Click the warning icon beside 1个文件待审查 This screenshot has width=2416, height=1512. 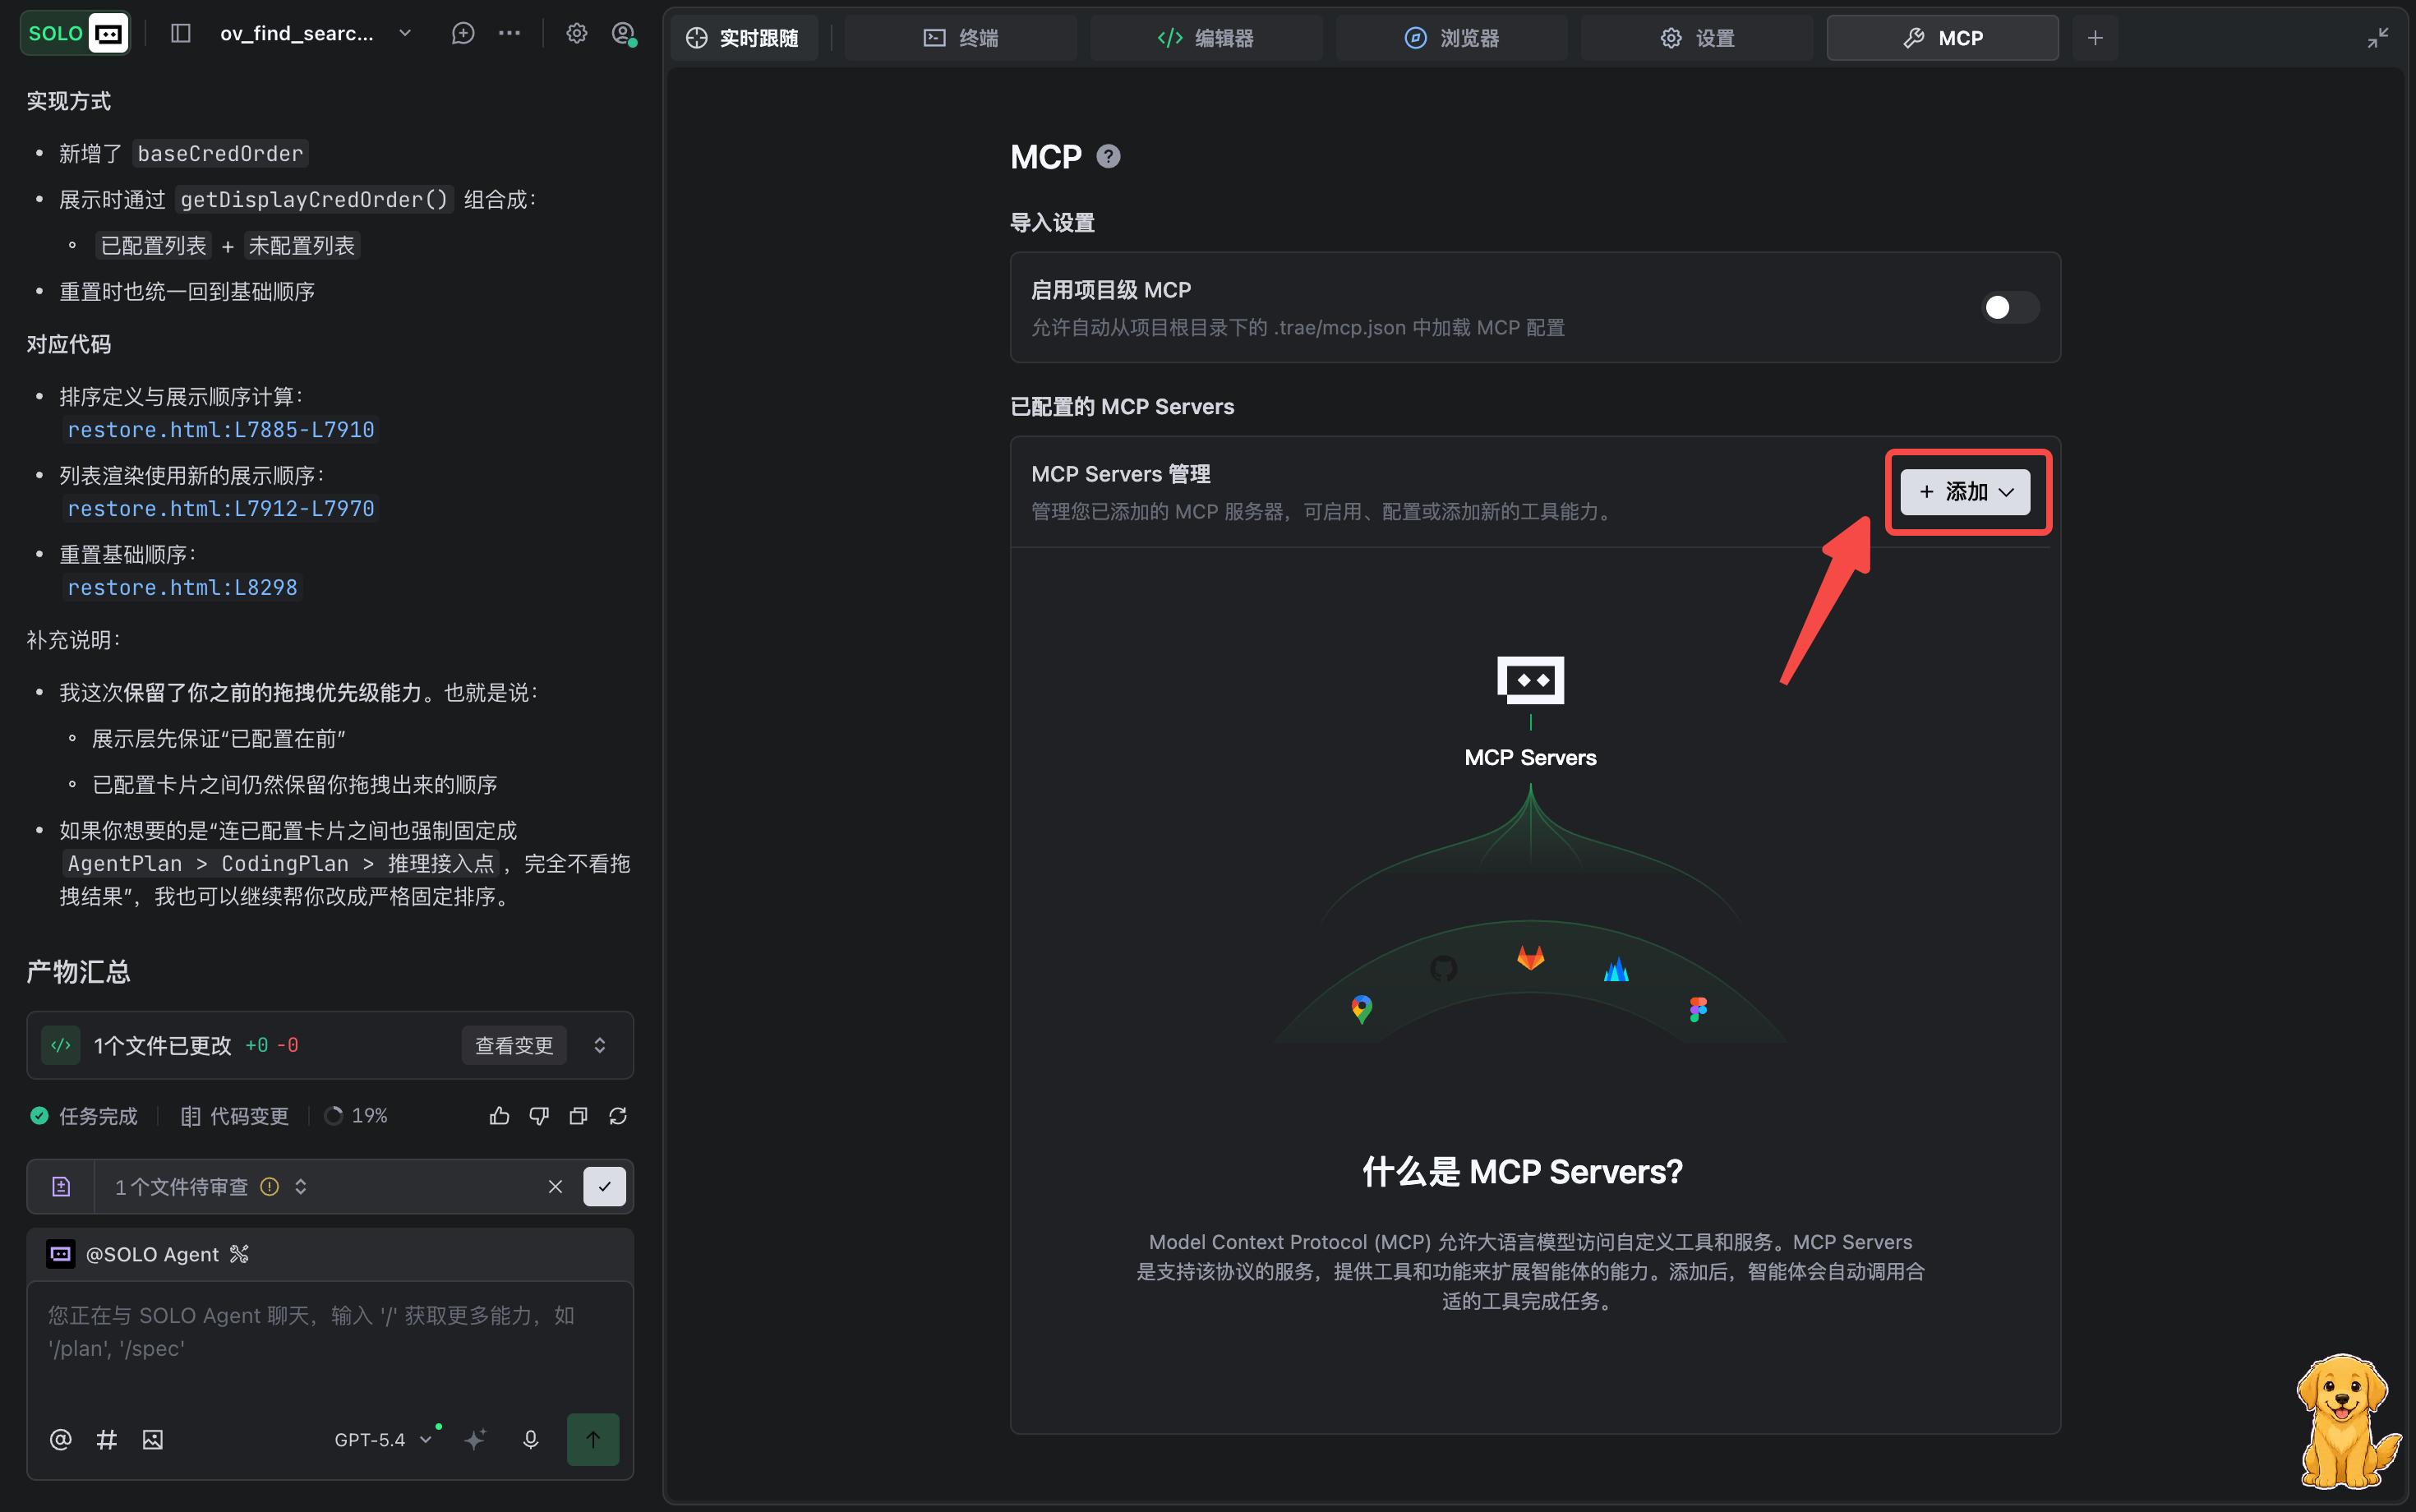pos(270,1186)
